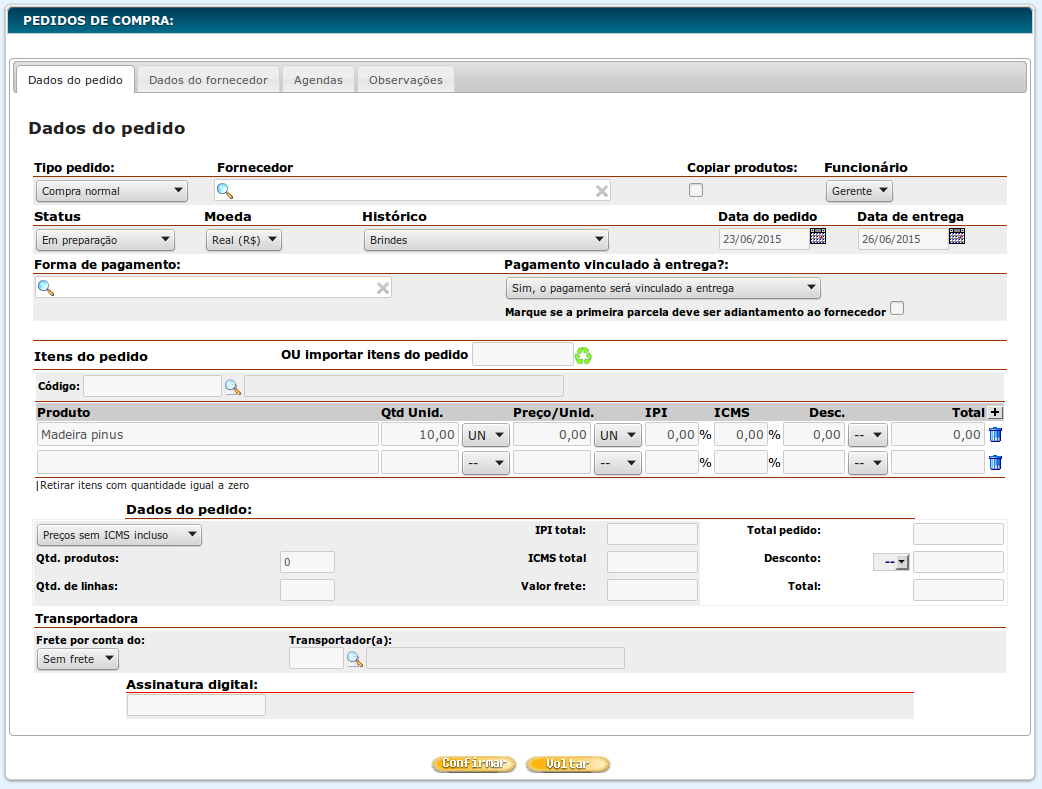Open the Observações tab

[x=405, y=80]
